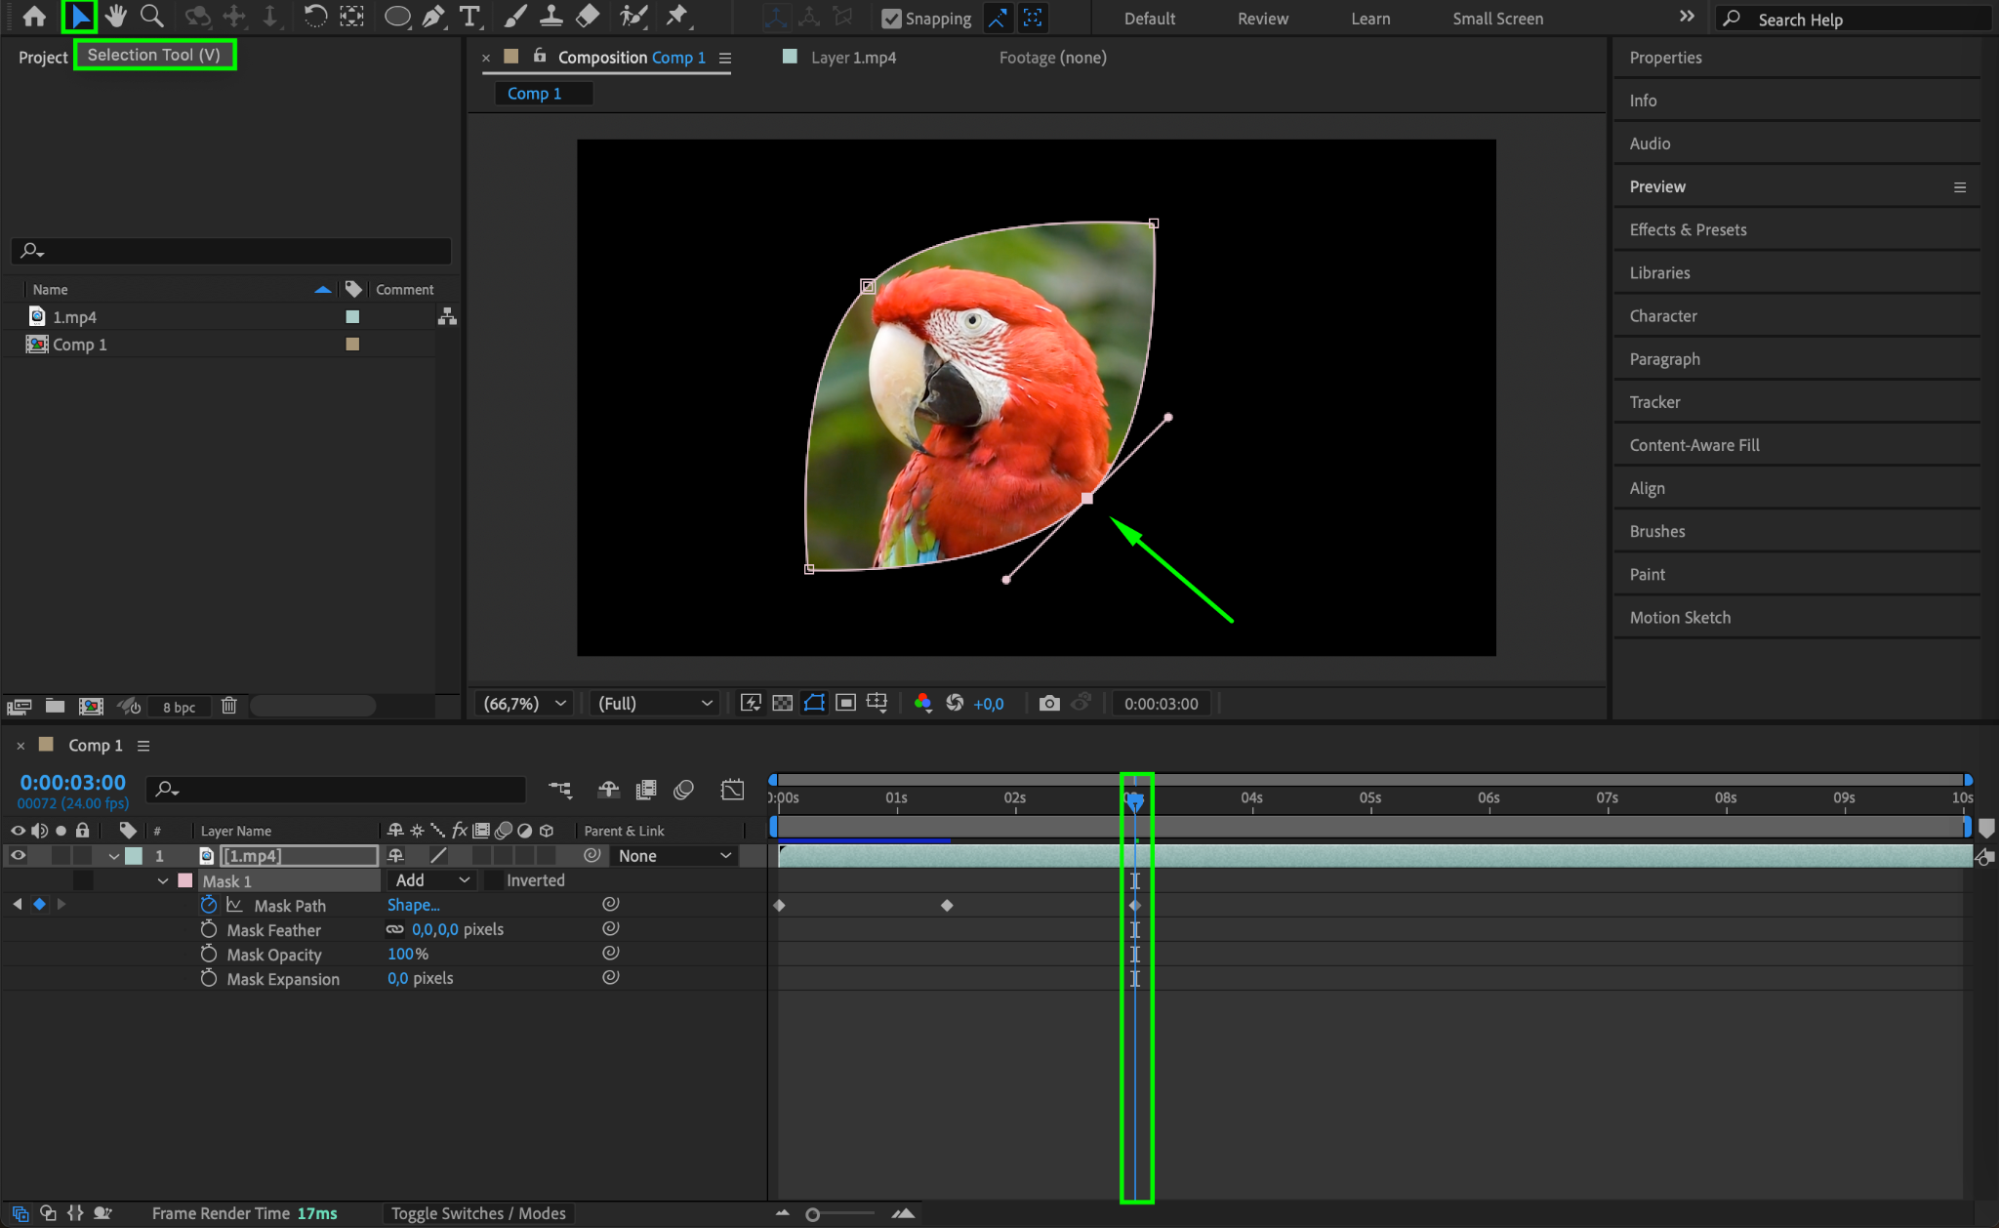Open the magnification (66,7%) dropdown
The height and width of the screenshot is (1228, 1999).
point(526,703)
